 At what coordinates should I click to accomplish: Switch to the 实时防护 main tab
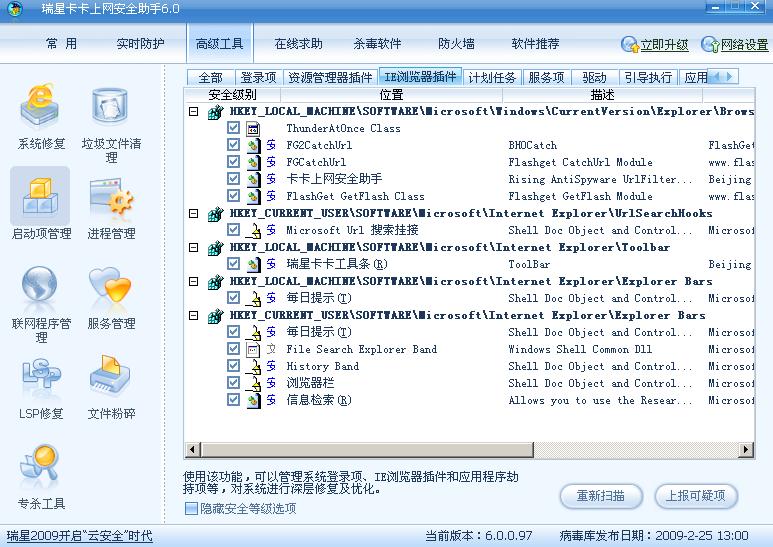pos(141,44)
